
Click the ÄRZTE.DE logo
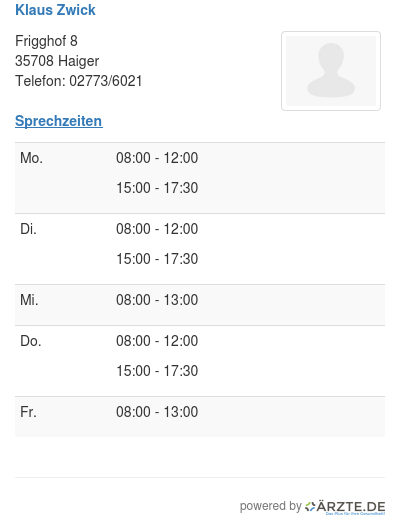(345, 507)
